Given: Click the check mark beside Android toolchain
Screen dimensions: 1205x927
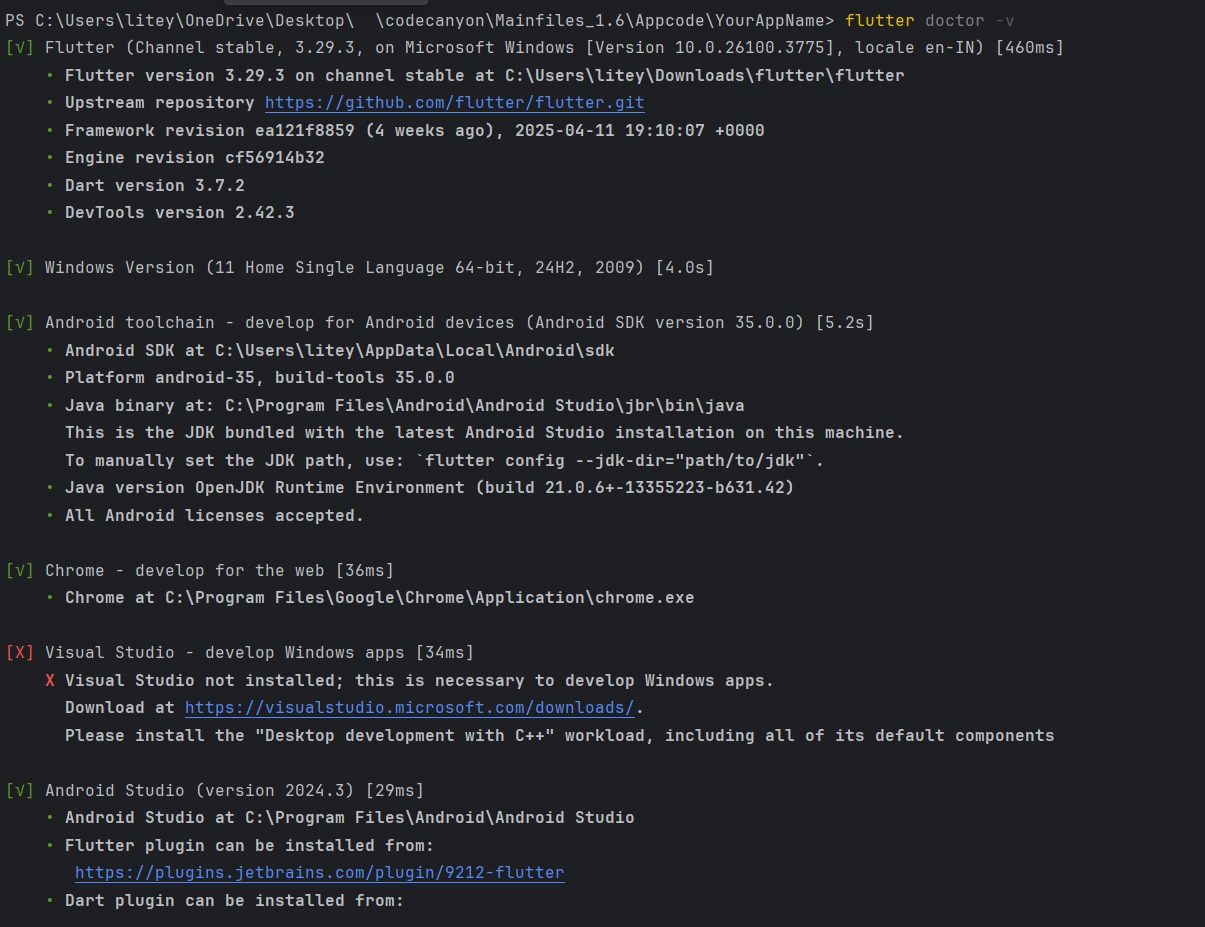Looking at the screenshot, I should pyautogui.click(x=20, y=323).
